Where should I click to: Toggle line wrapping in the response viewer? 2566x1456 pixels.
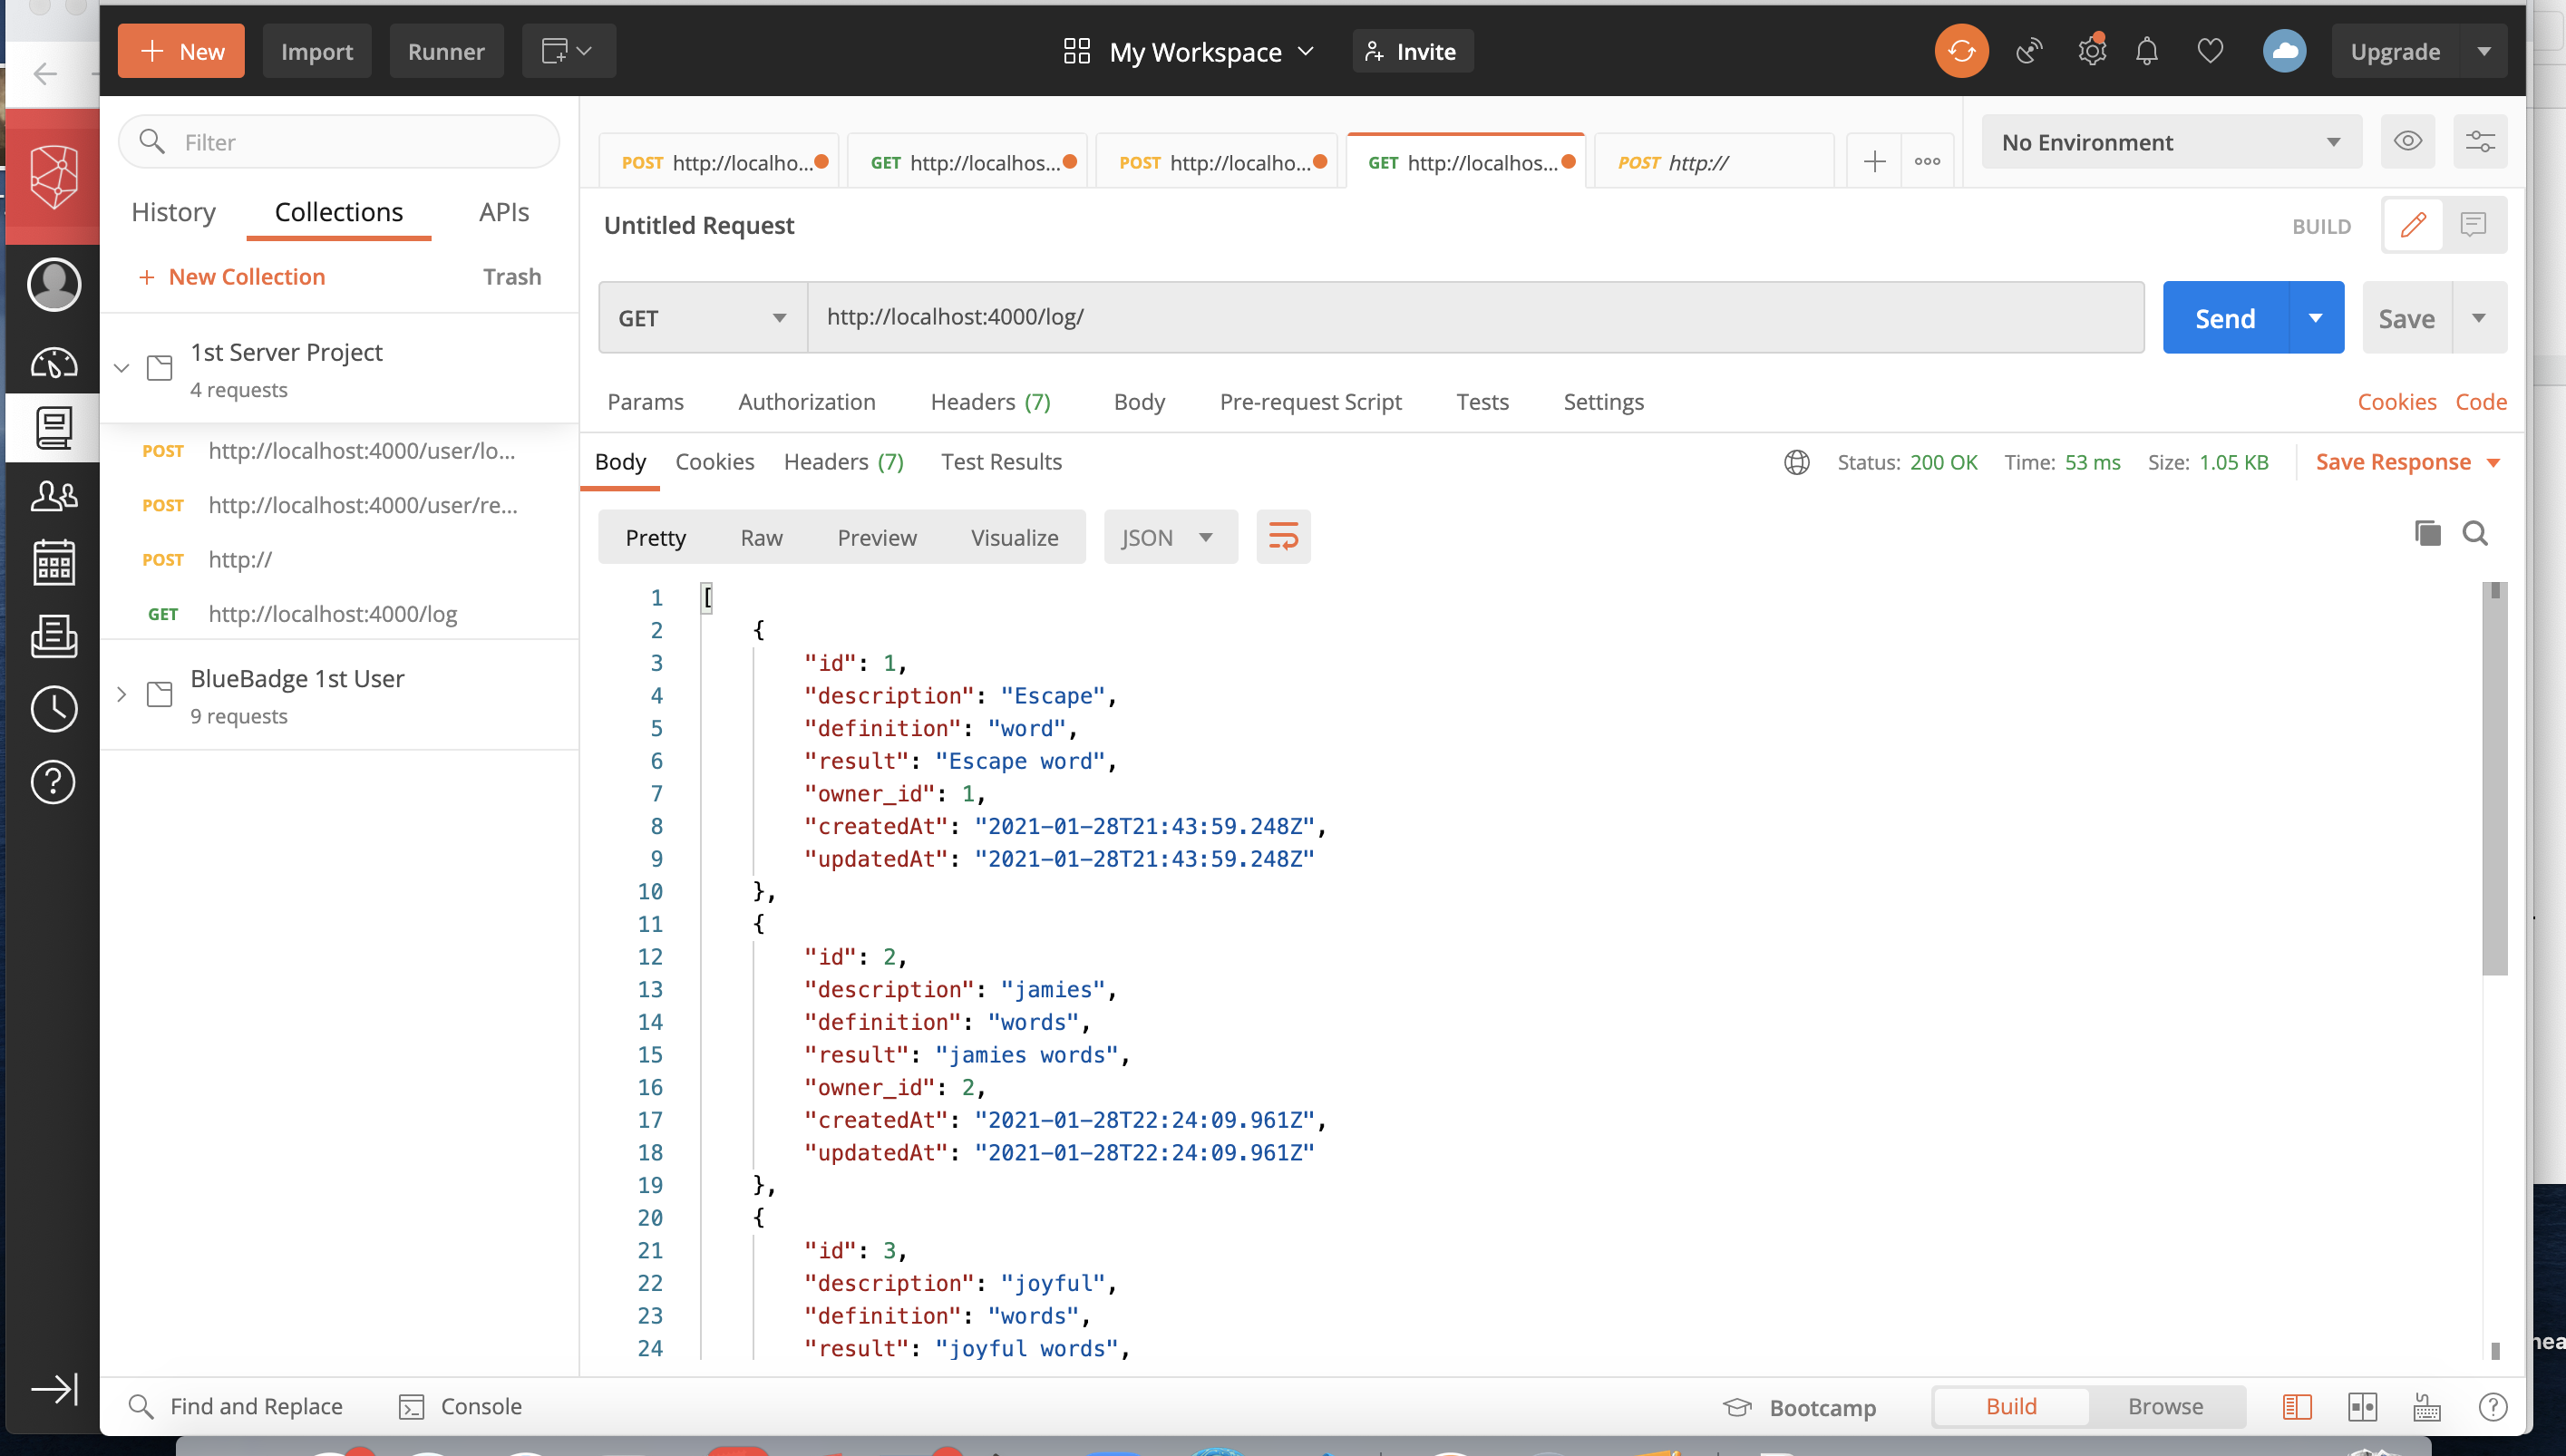tap(1283, 536)
